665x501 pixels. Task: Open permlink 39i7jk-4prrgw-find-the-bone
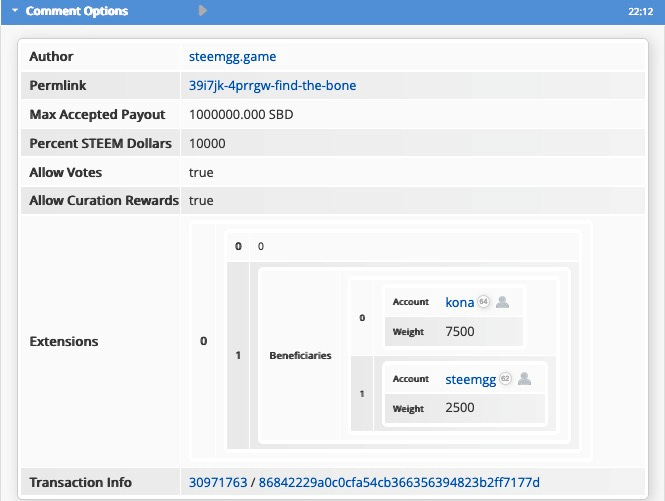click(272, 85)
